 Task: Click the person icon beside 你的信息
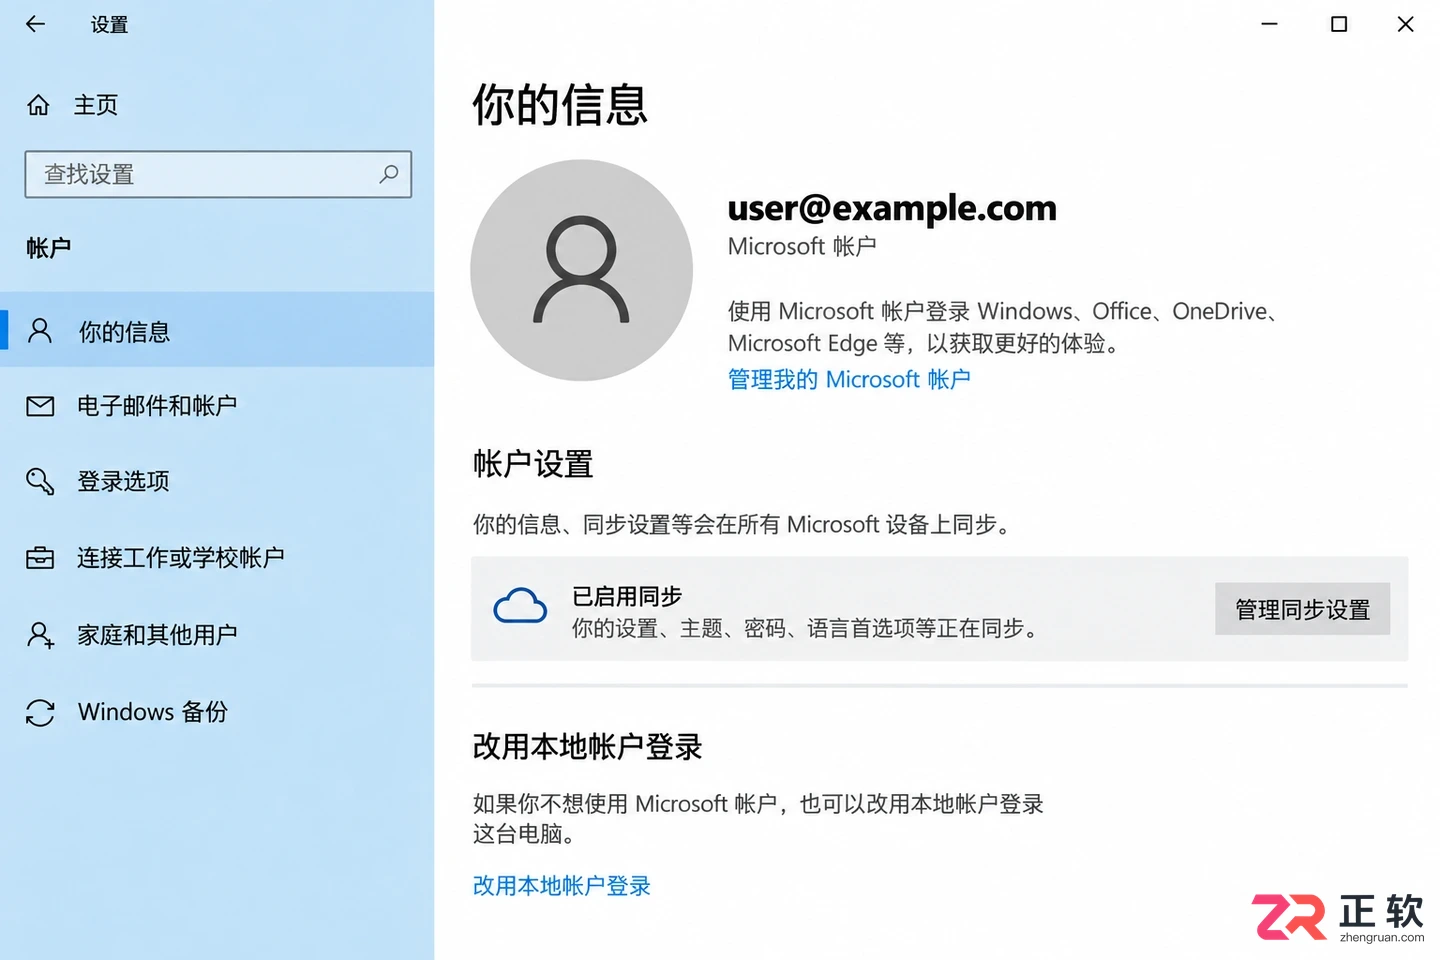pyautogui.click(x=40, y=331)
